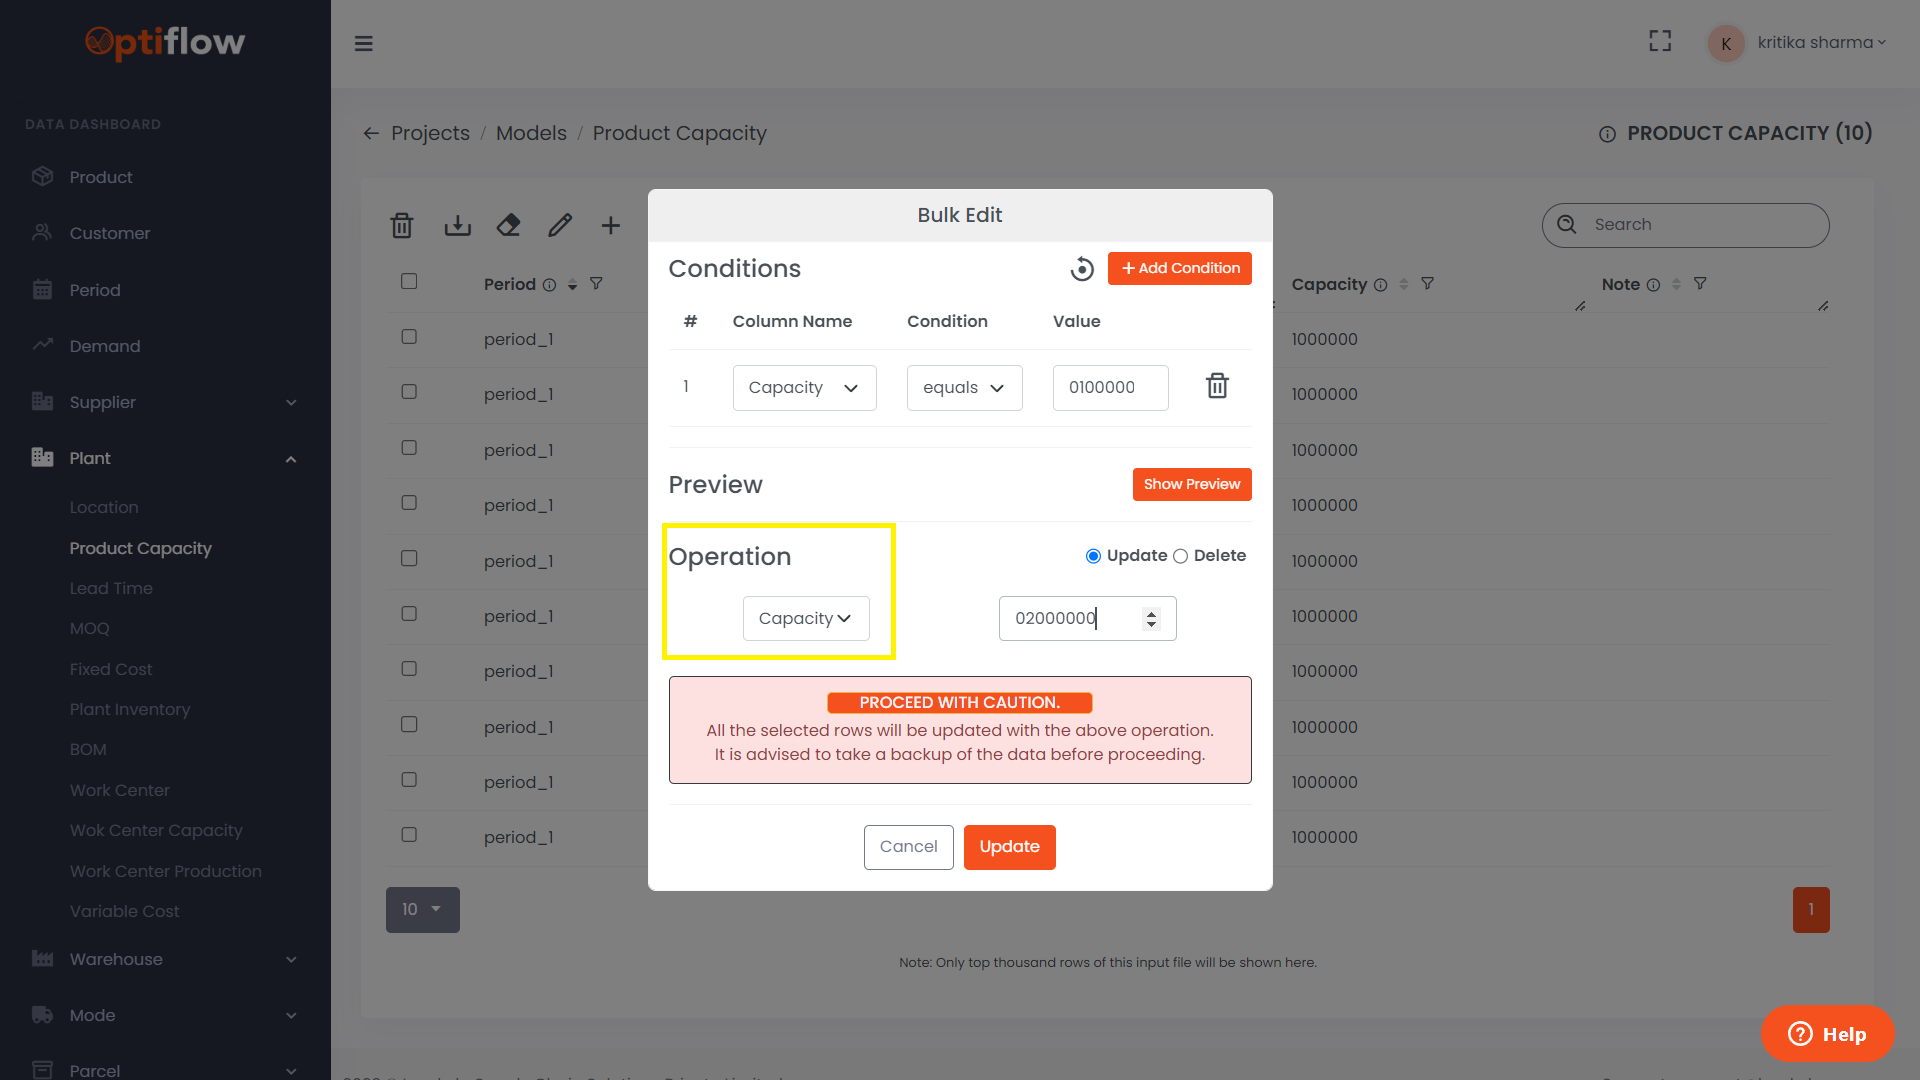Open the Operation Capacity dropdown
Screen dimensions: 1920x1080
805,619
